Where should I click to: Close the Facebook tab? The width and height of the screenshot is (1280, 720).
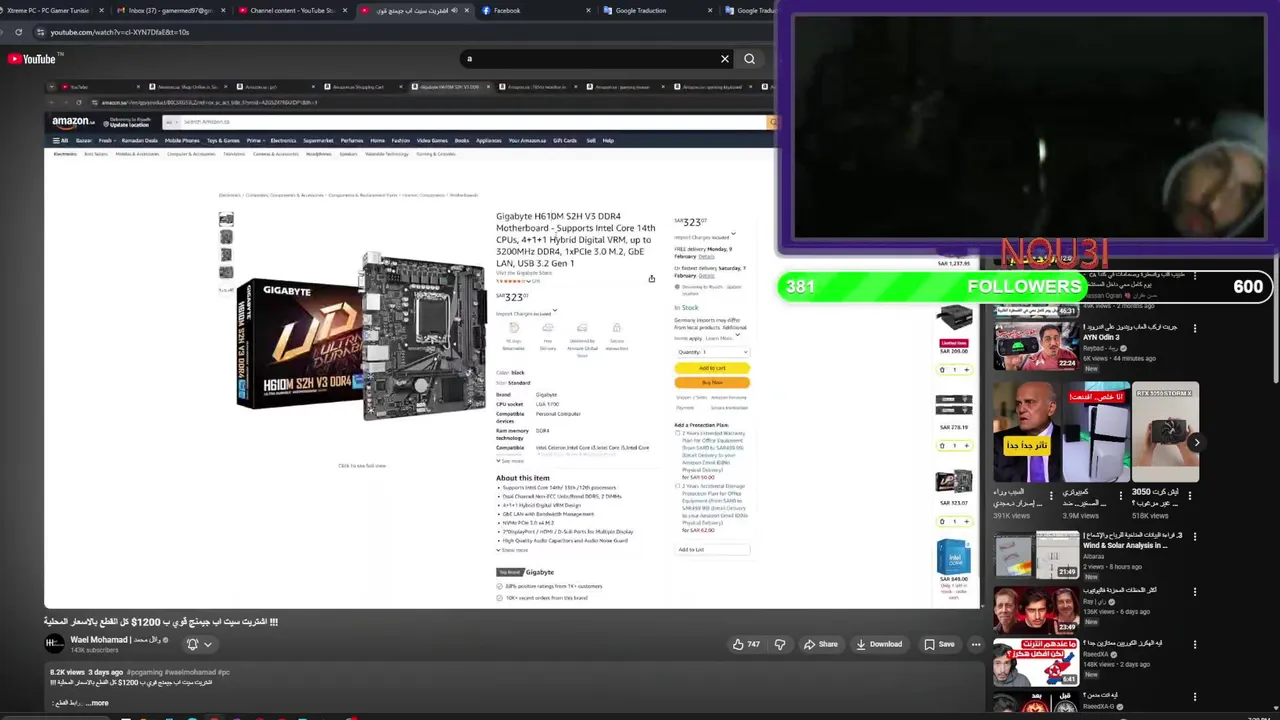[x=588, y=10]
